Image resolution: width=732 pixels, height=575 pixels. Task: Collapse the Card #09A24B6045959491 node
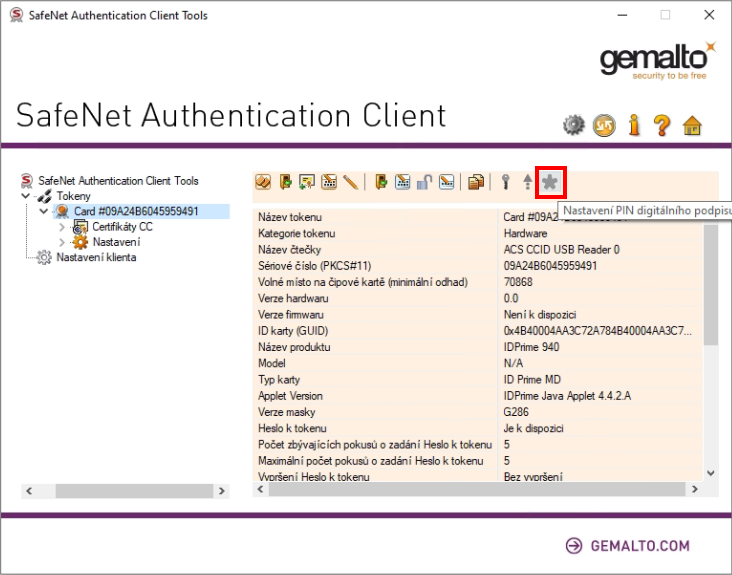(x=44, y=211)
